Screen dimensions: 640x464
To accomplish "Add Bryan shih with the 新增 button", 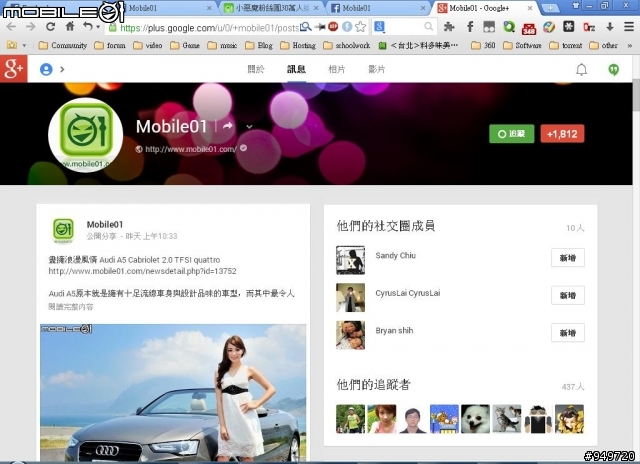I will pos(568,333).
